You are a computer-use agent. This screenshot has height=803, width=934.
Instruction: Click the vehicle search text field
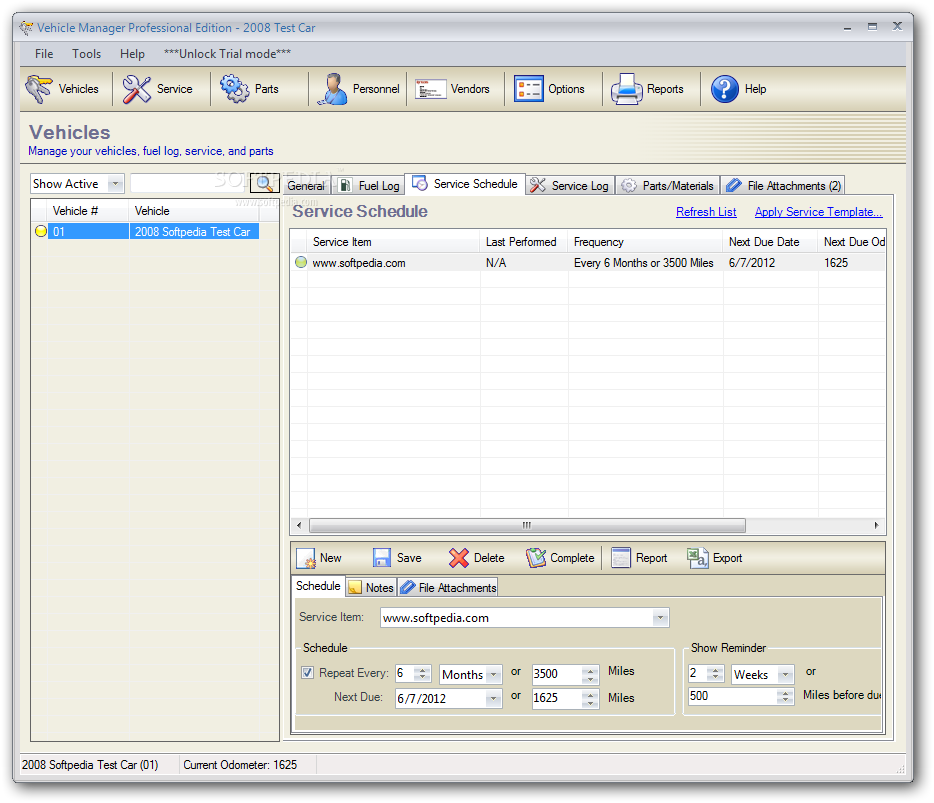(x=189, y=183)
